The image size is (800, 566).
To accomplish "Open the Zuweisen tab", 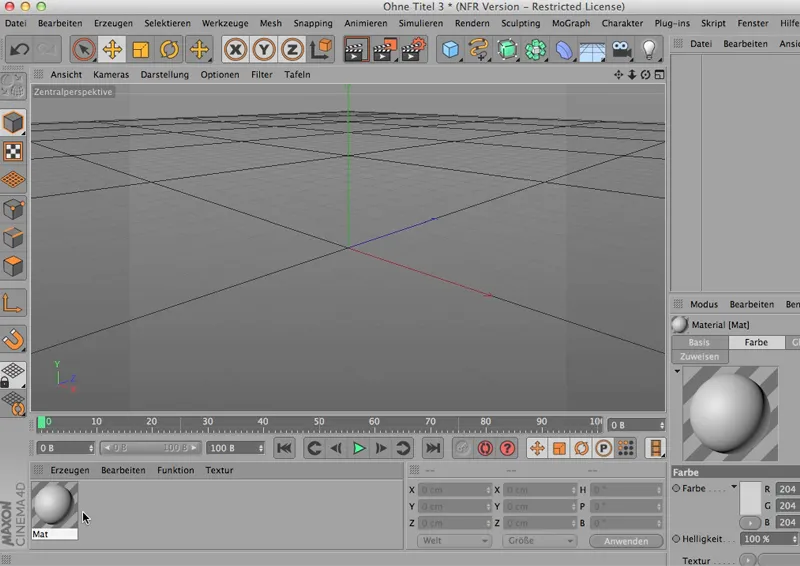I will click(x=699, y=356).
